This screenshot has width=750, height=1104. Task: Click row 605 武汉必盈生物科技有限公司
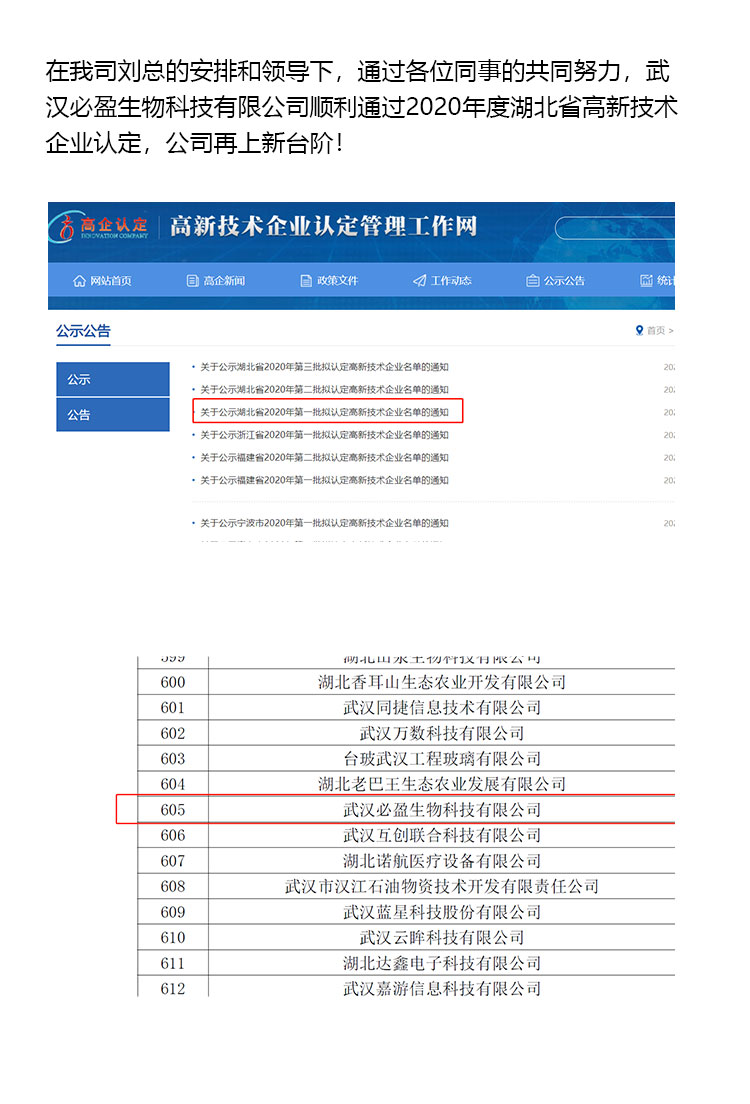(441, 809)
